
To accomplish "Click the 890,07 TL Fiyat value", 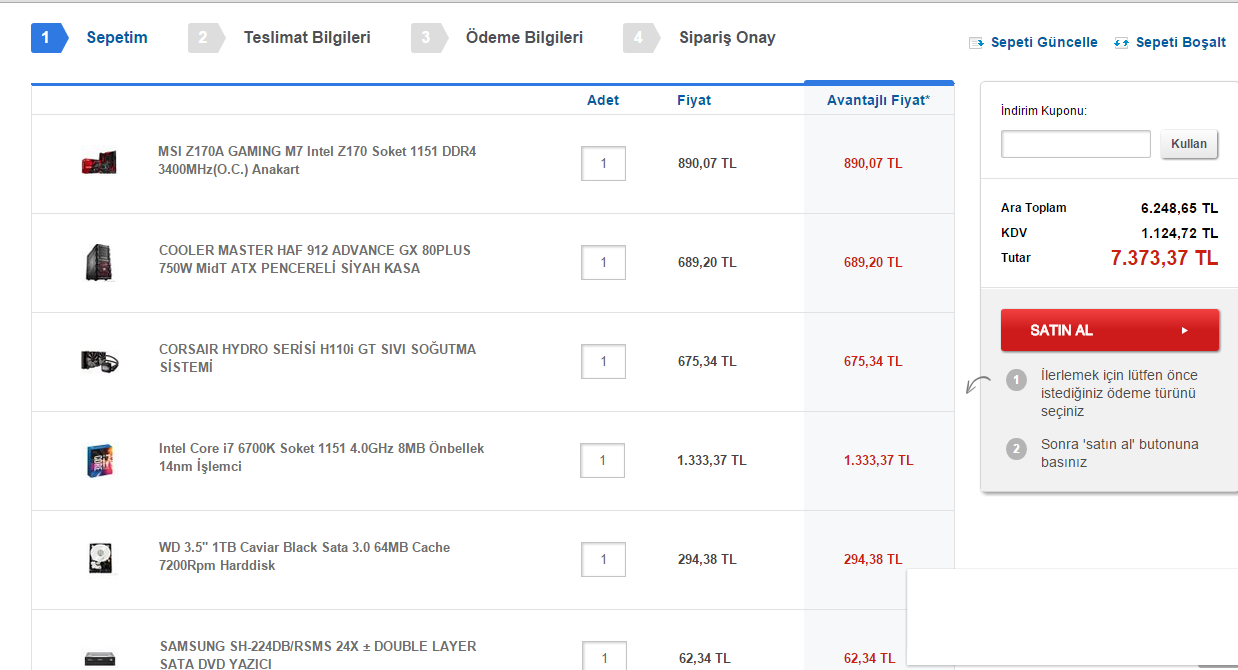I will pos(707,163).
